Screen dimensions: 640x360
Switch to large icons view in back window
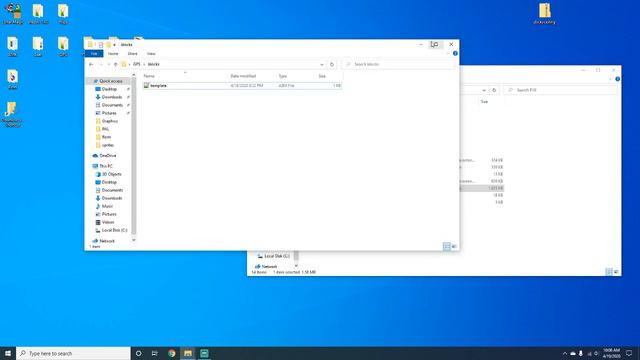coord(616,271)
